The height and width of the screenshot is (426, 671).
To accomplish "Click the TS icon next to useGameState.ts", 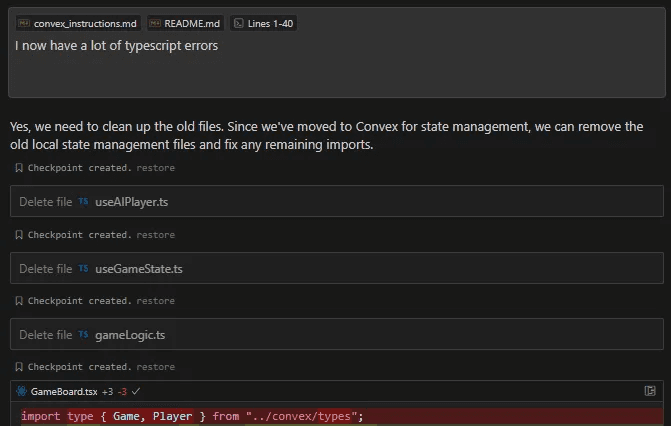I will [x=84, y=268].
